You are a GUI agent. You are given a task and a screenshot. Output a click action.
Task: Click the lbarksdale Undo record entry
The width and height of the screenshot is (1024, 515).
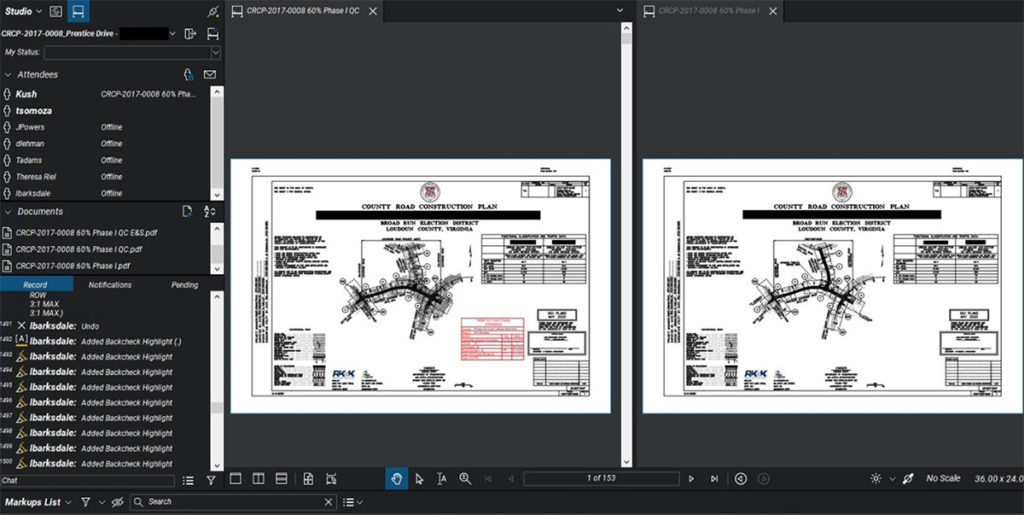tap(105, 326)
